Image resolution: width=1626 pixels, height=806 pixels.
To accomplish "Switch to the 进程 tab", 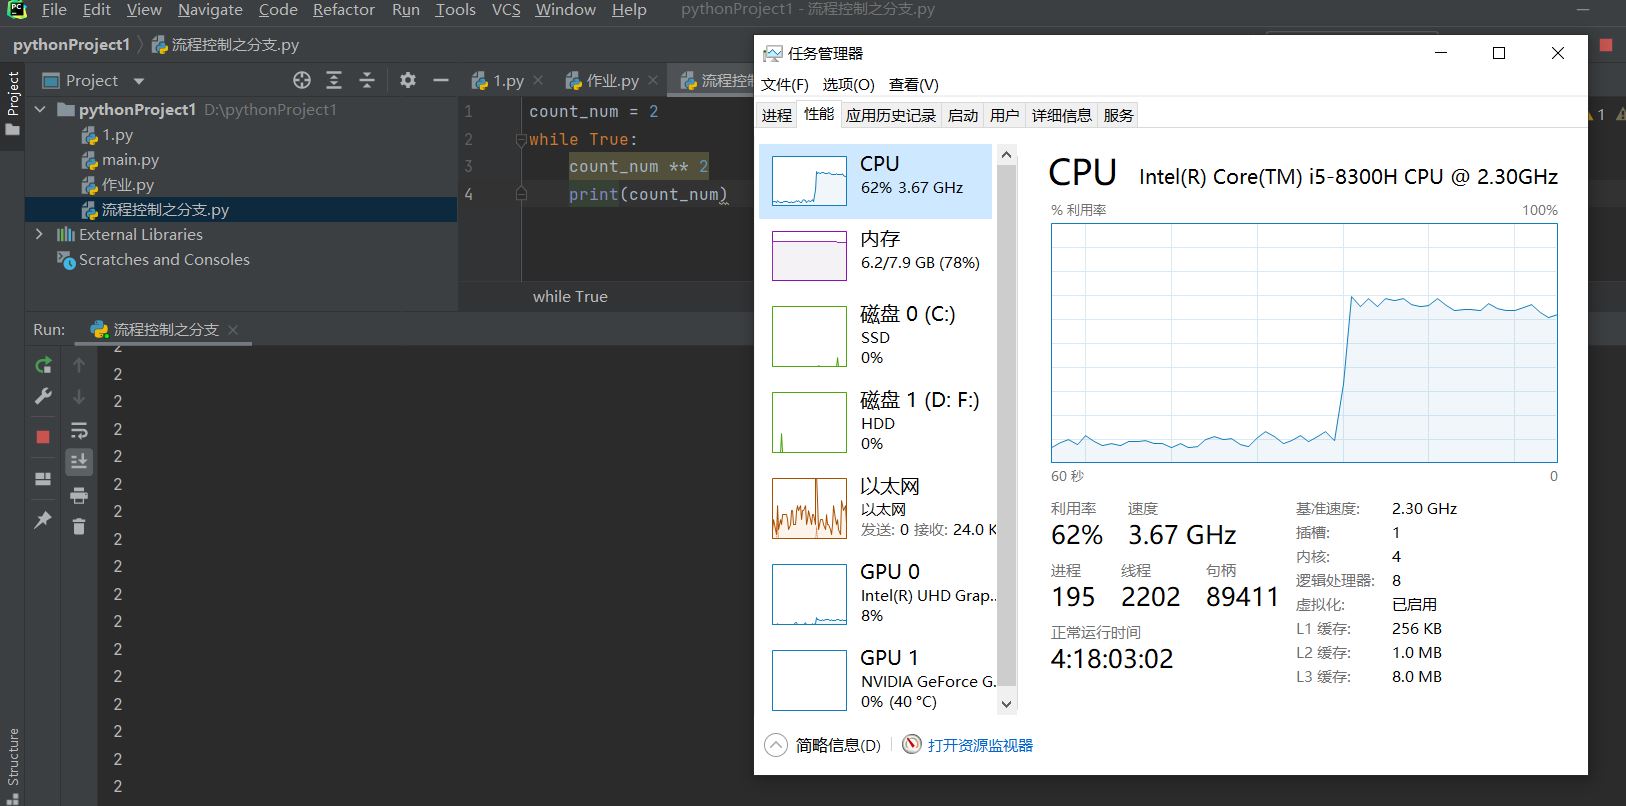I will point(777,115).
